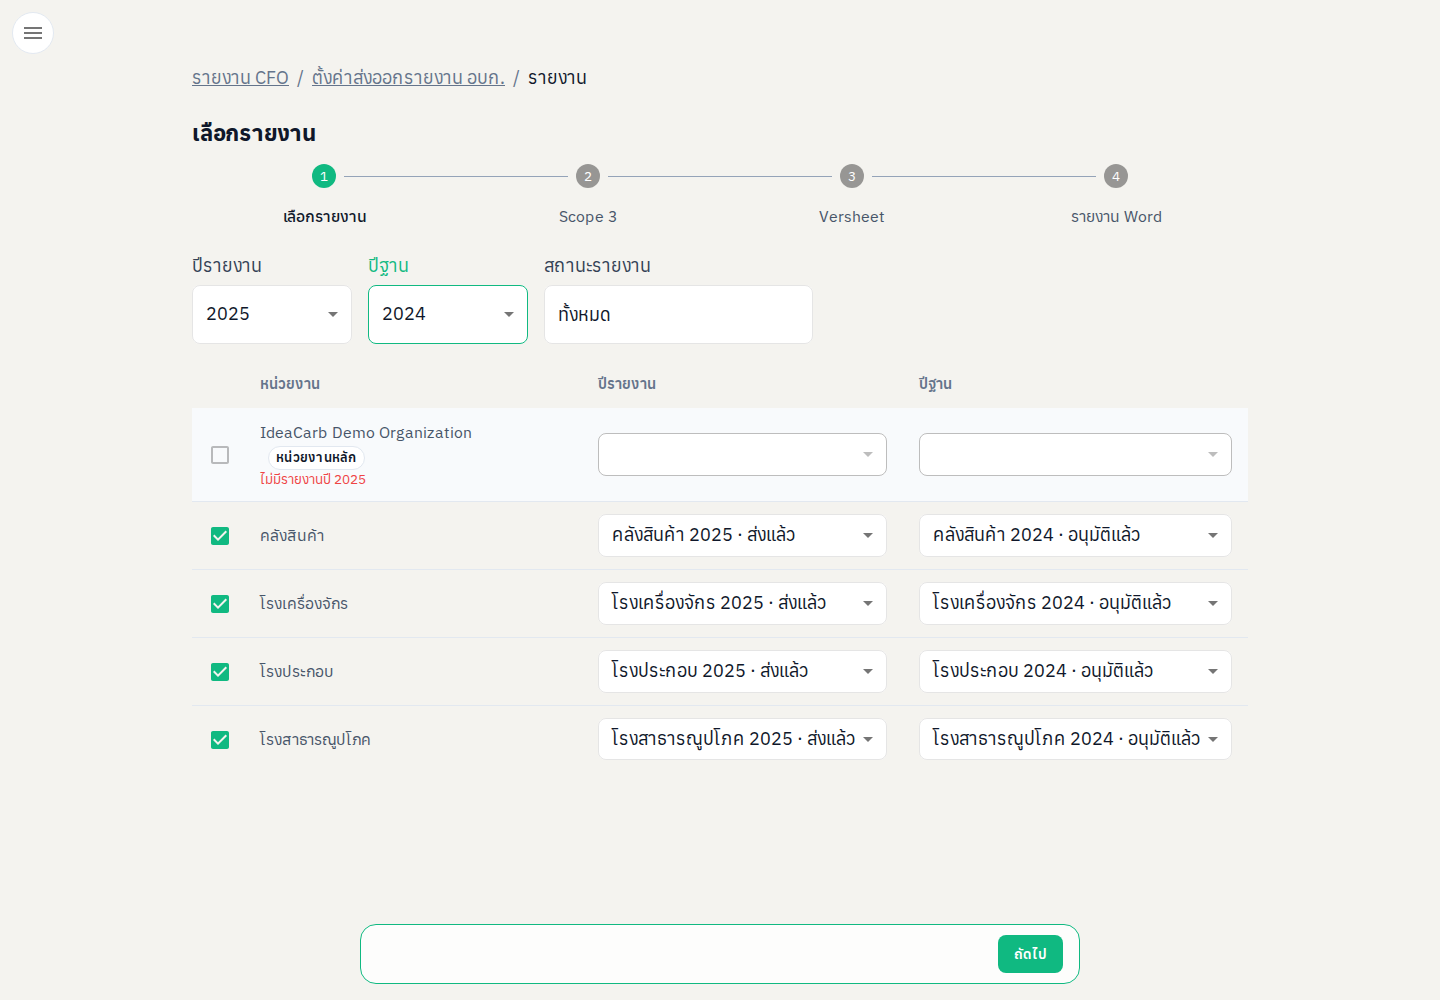Expand the คลังสินค้า 2025 · ส่งแล้ว dropdown
This screenshot has height=1000, width=1440.
[x=742, y=535]
